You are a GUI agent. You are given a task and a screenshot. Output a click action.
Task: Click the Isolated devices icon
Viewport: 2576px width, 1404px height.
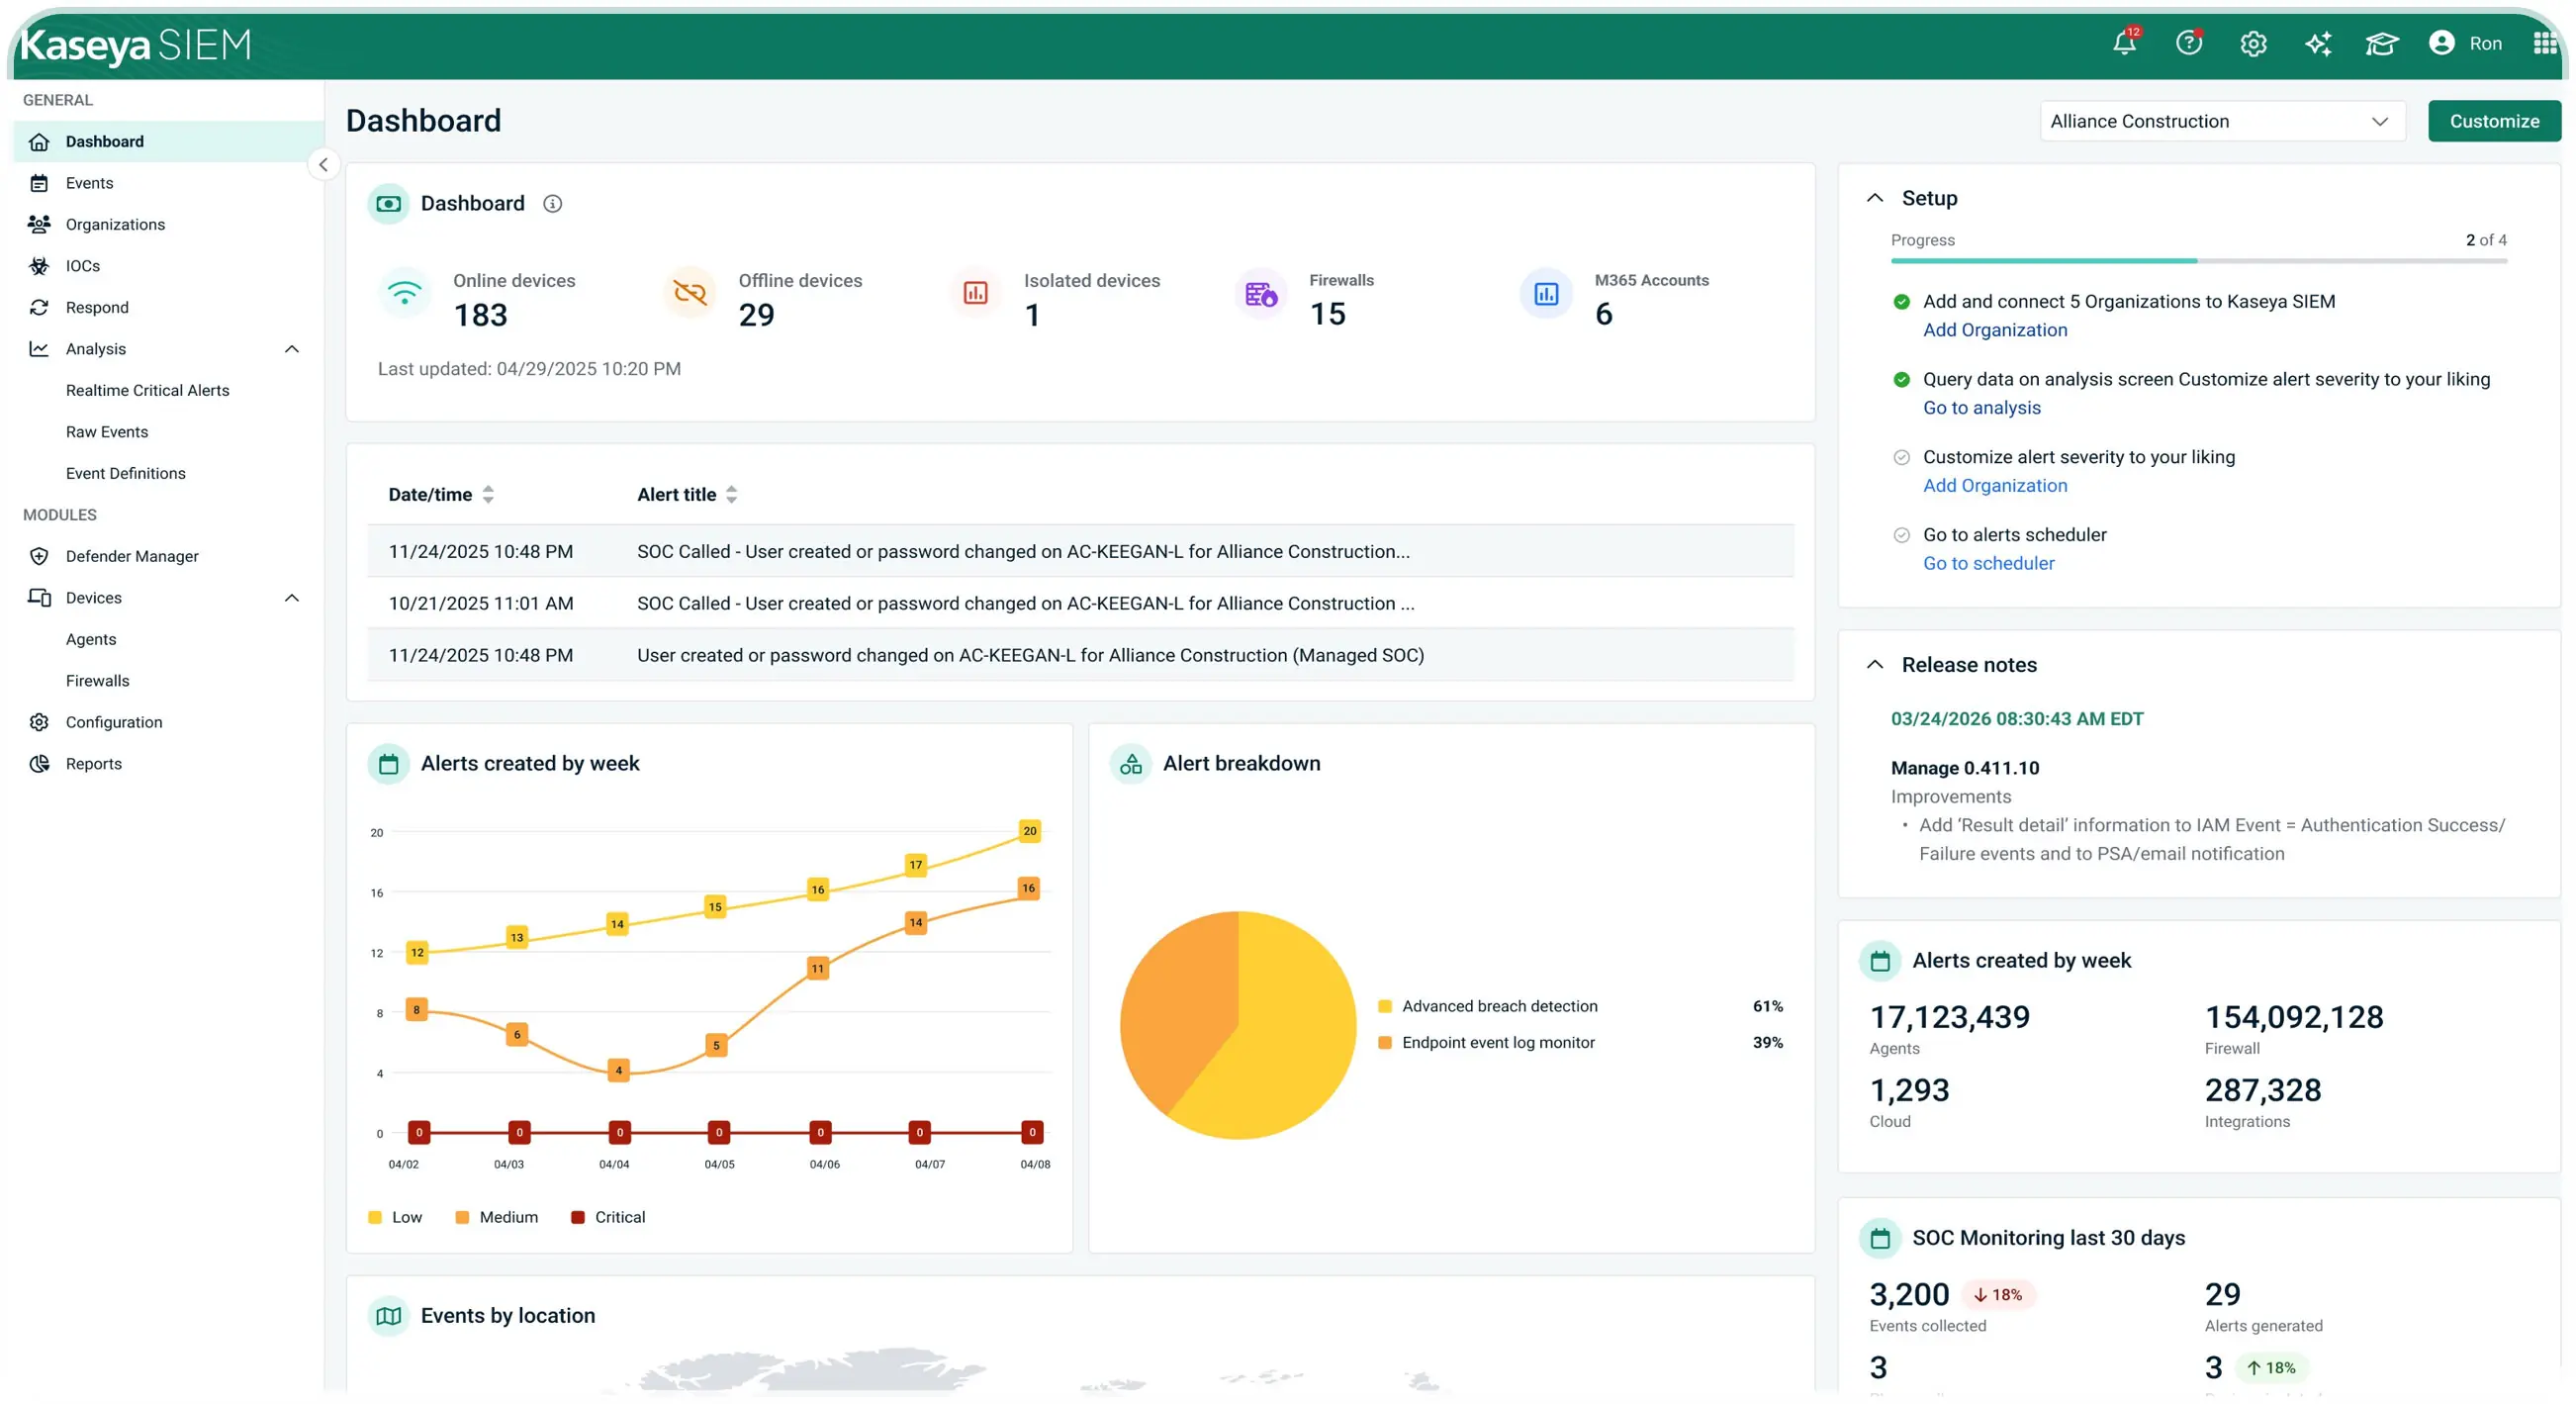[x=975, y=293]
